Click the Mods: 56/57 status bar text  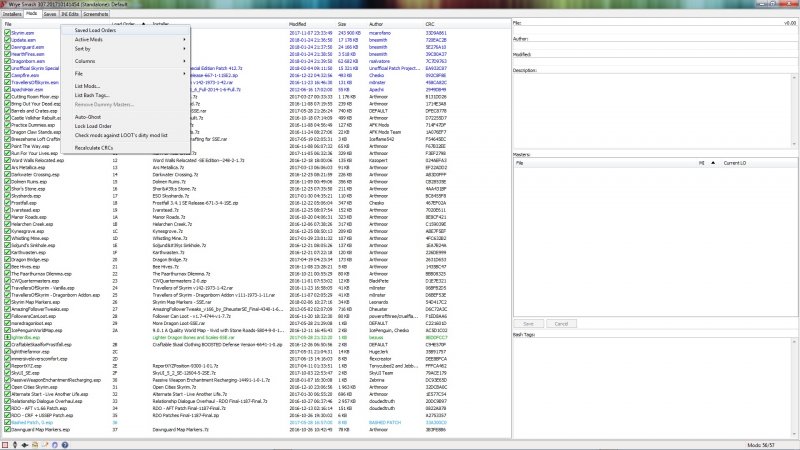point(761,445)
